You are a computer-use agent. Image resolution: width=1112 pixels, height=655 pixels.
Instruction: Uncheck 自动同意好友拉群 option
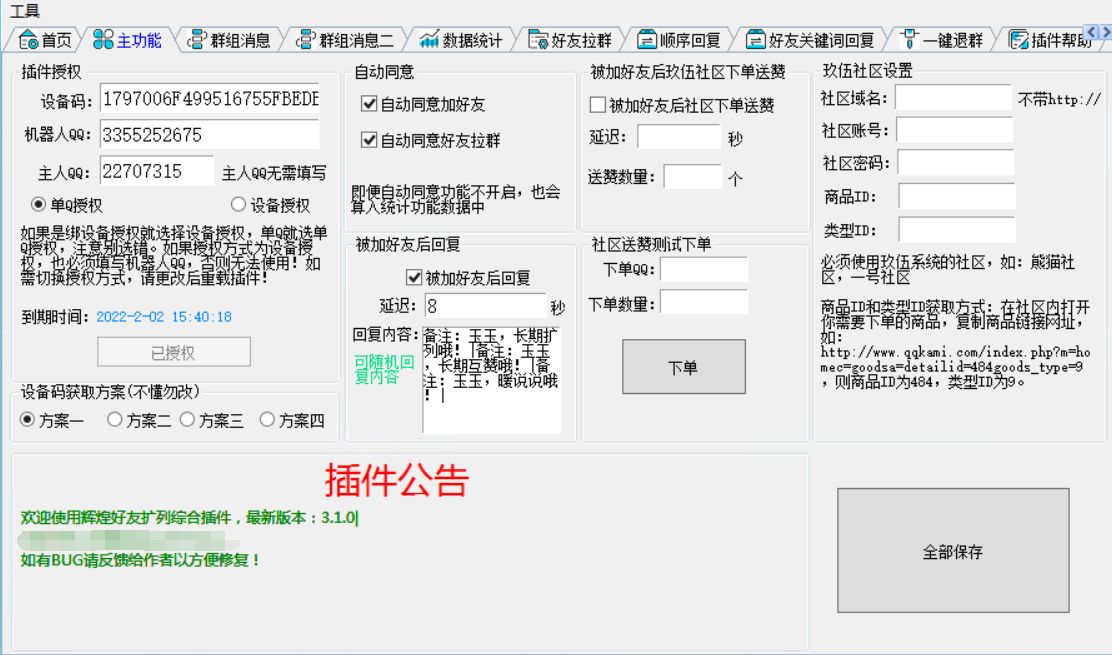(370, 140)
